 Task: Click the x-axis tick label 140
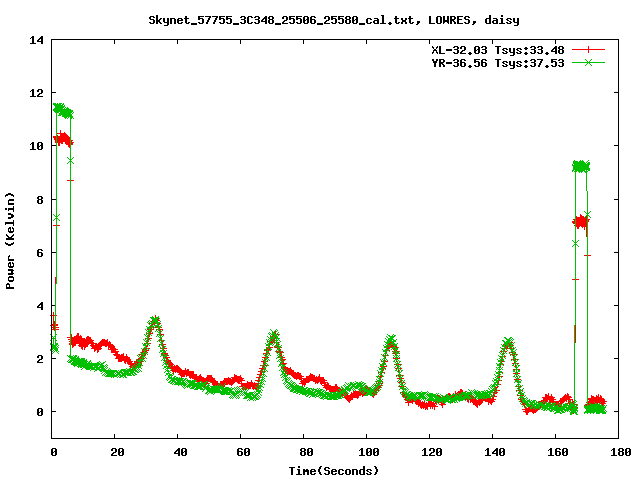495,452
